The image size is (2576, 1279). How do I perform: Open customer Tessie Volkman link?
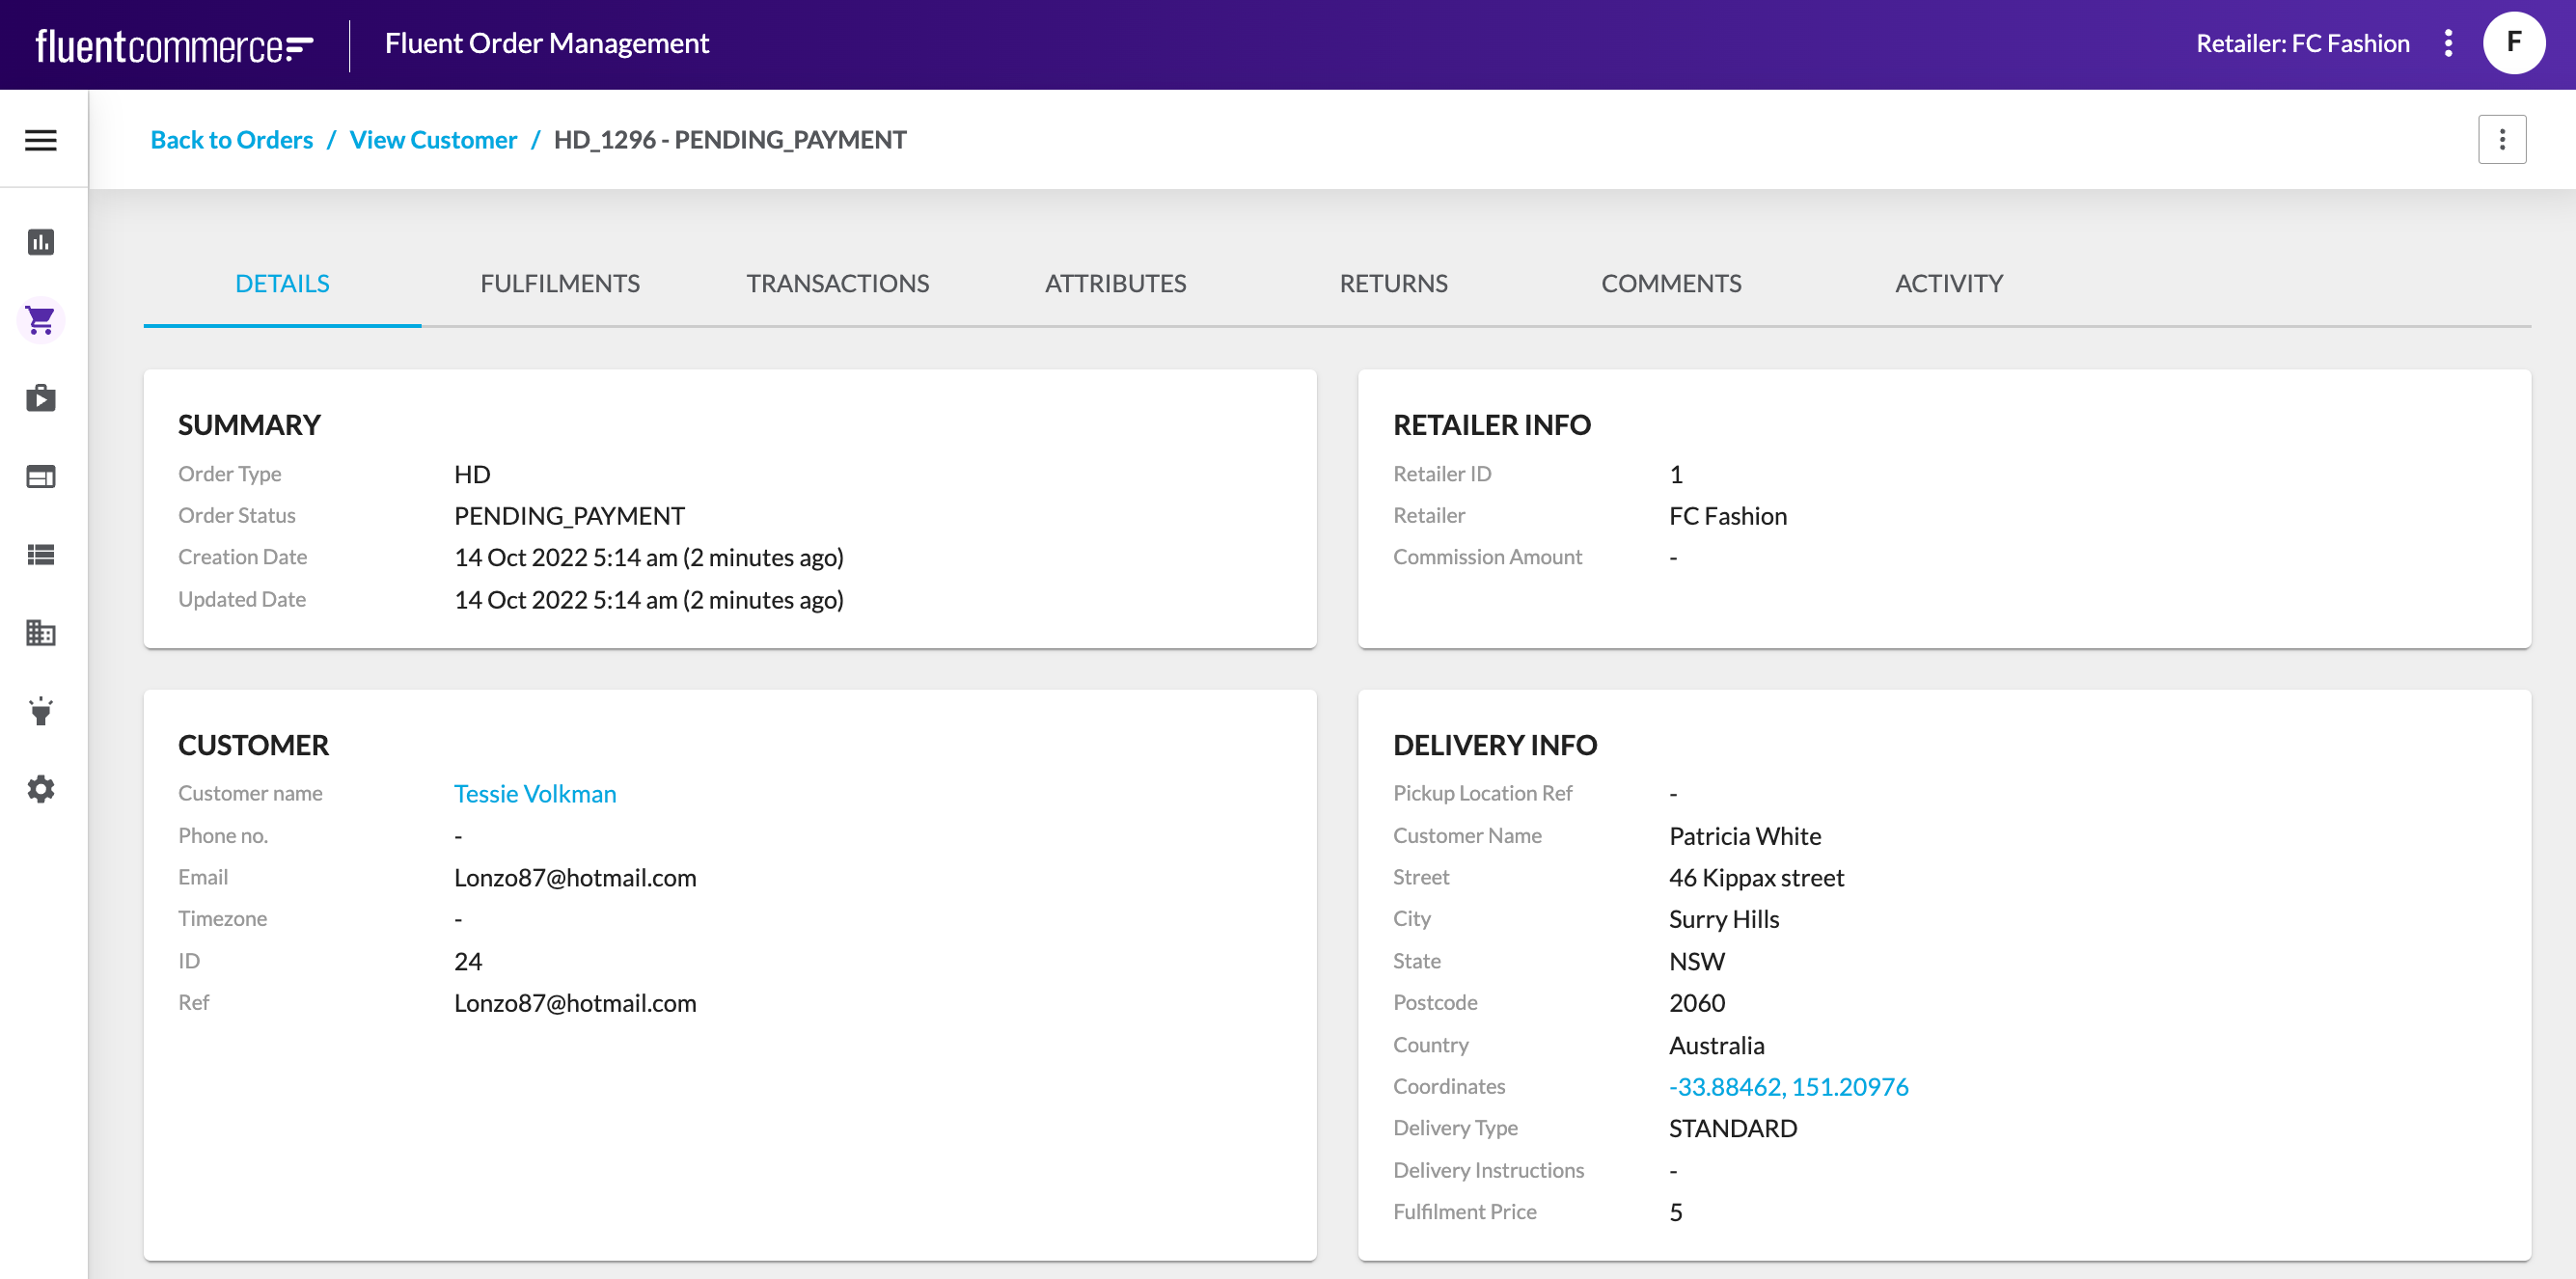535,794
